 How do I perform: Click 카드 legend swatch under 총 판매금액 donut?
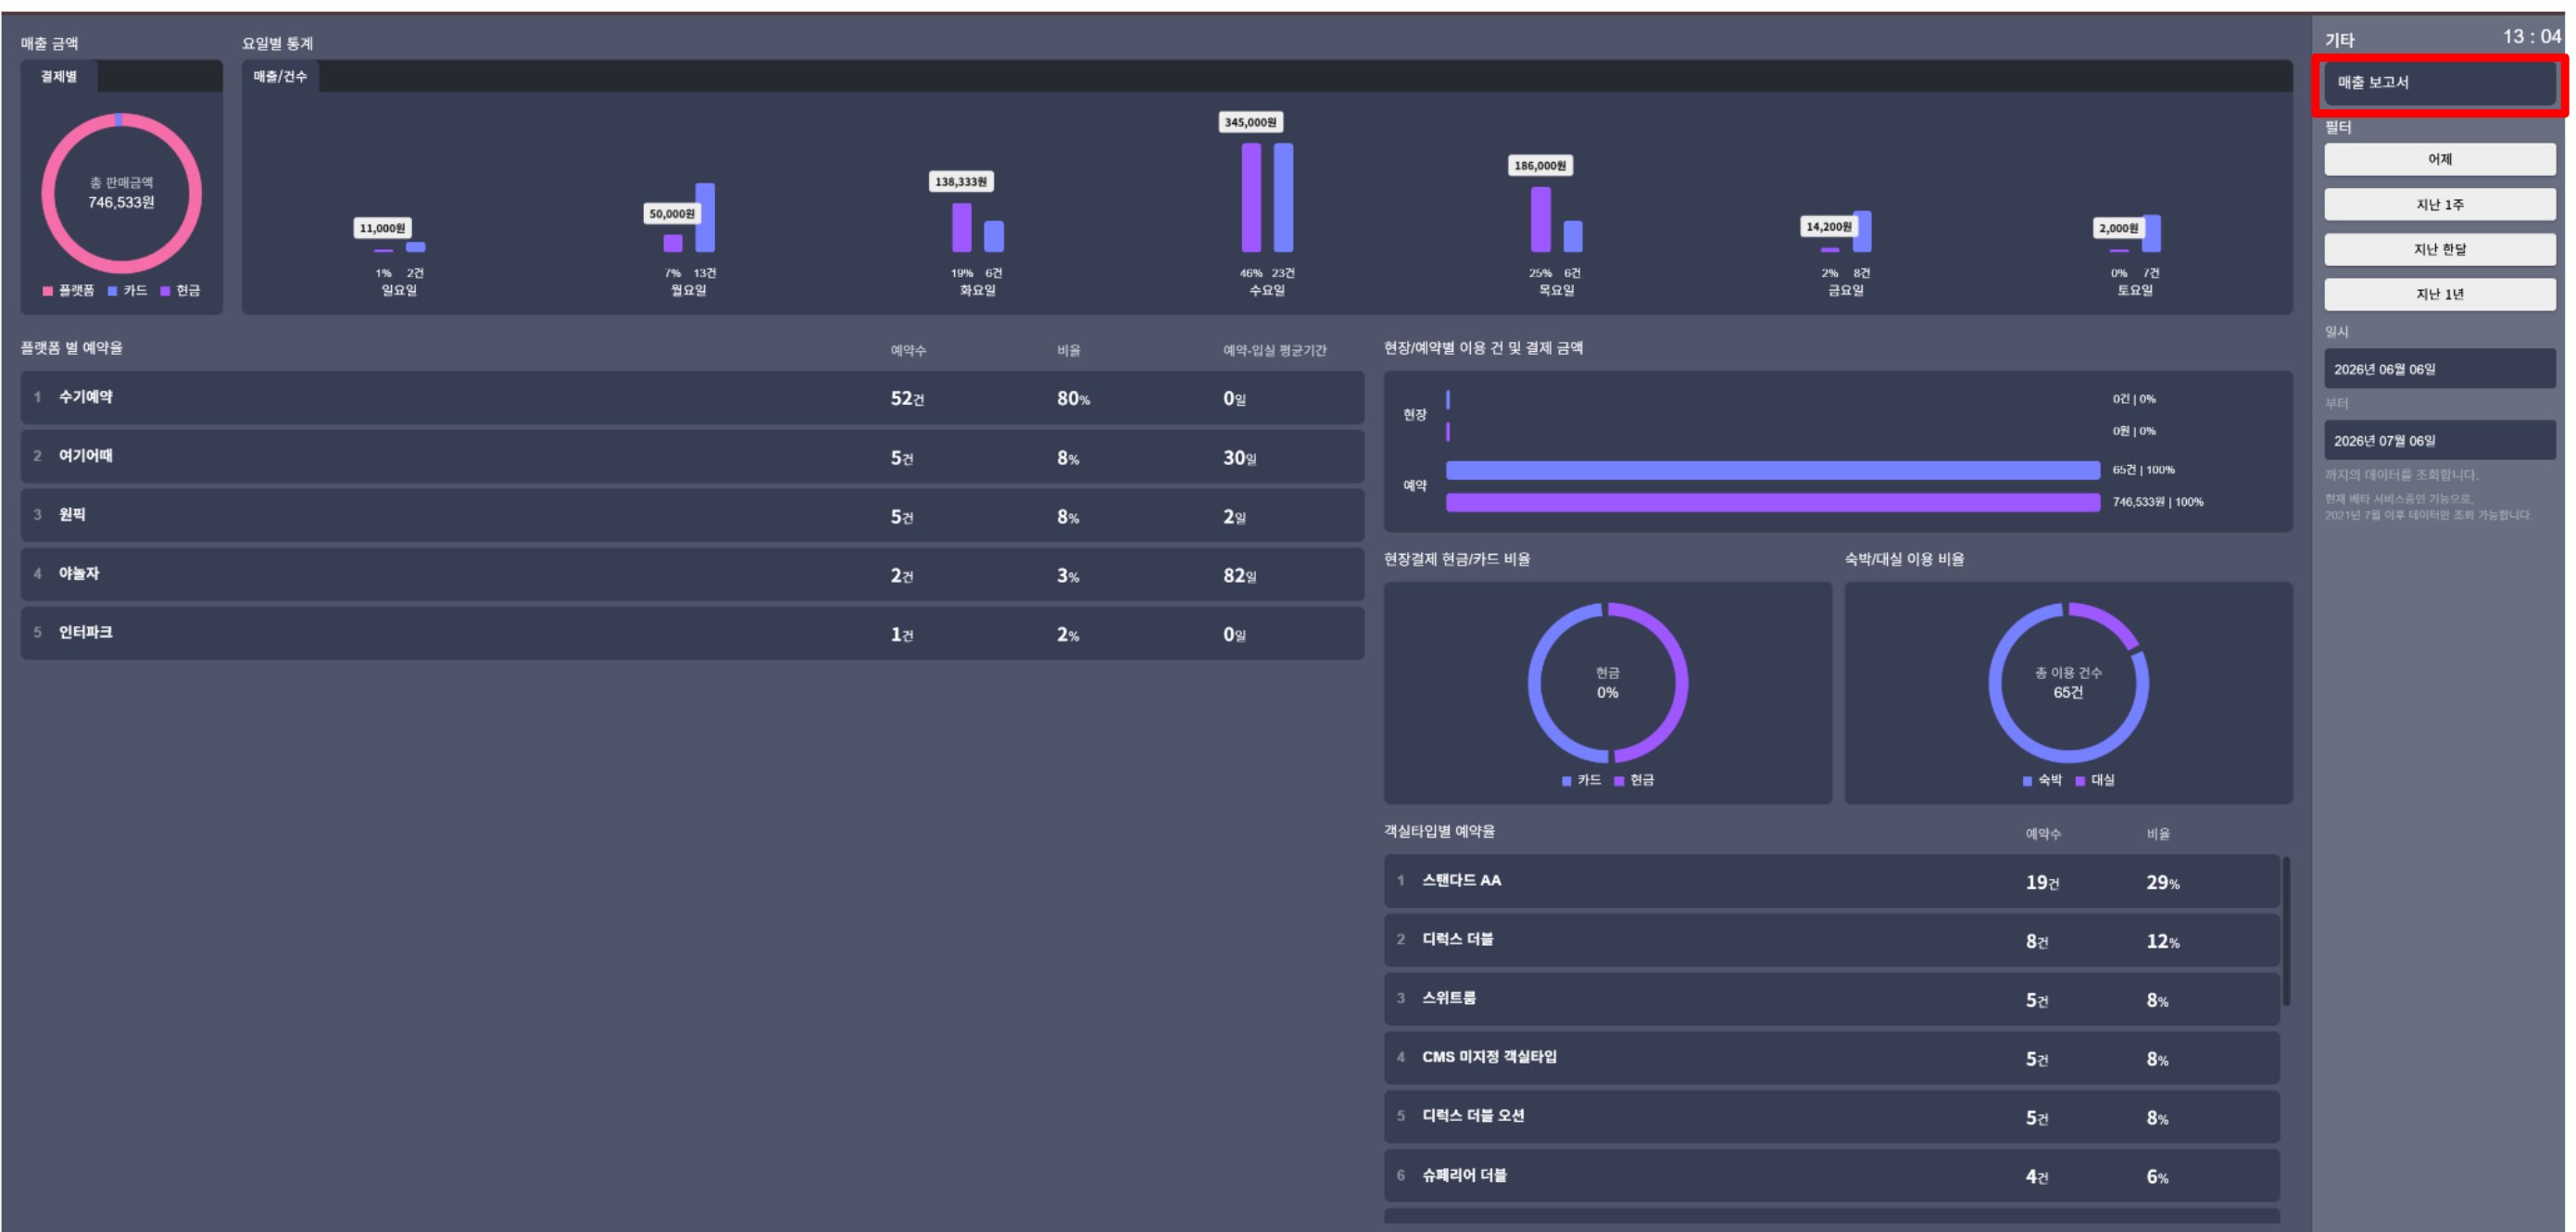tap(112, 291)
